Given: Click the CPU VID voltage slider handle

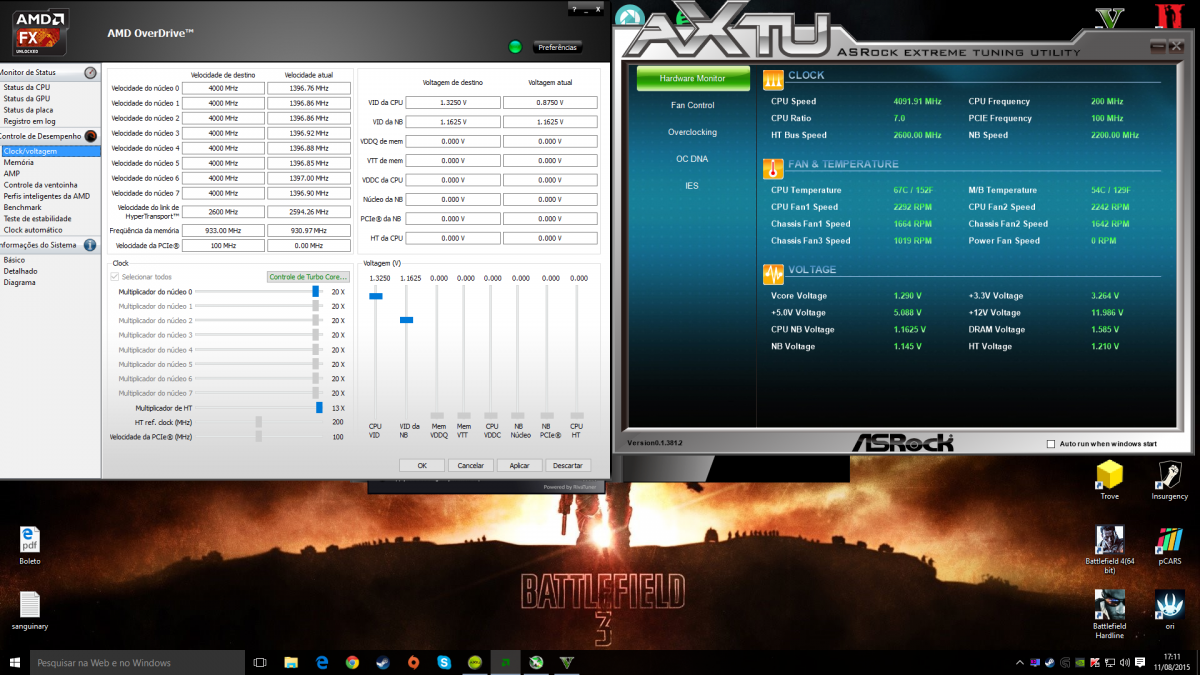Looking at the screenshot, I should click(x=376, y=296).
